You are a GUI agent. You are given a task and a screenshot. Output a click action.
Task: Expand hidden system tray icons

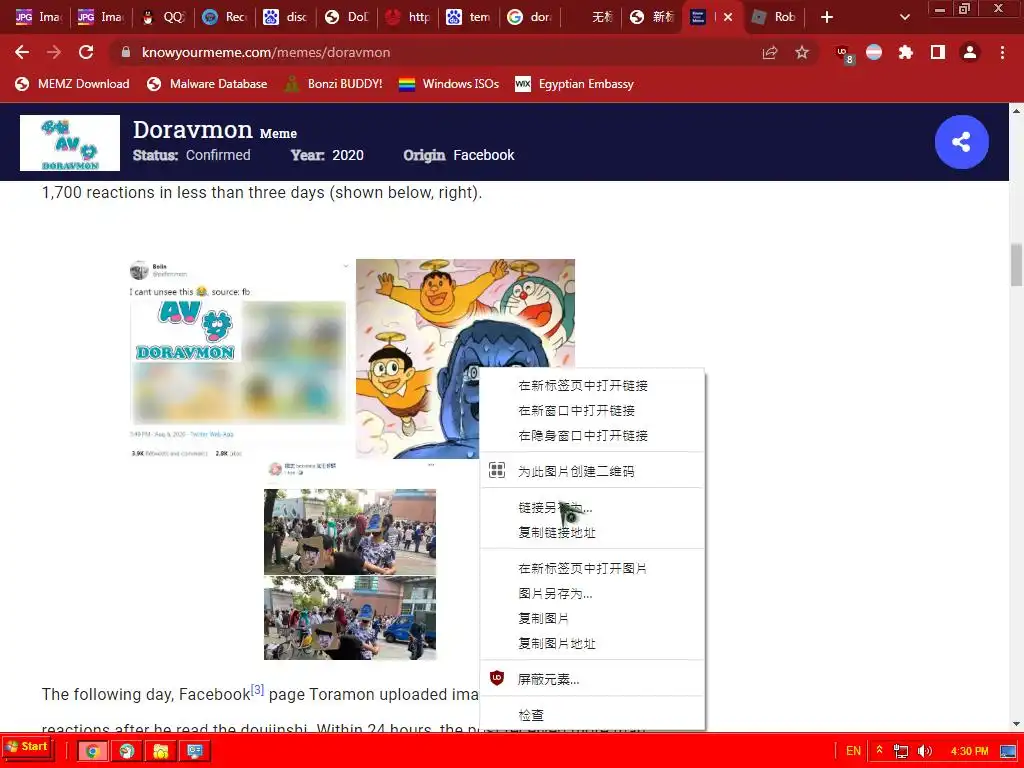click(880, 750)
